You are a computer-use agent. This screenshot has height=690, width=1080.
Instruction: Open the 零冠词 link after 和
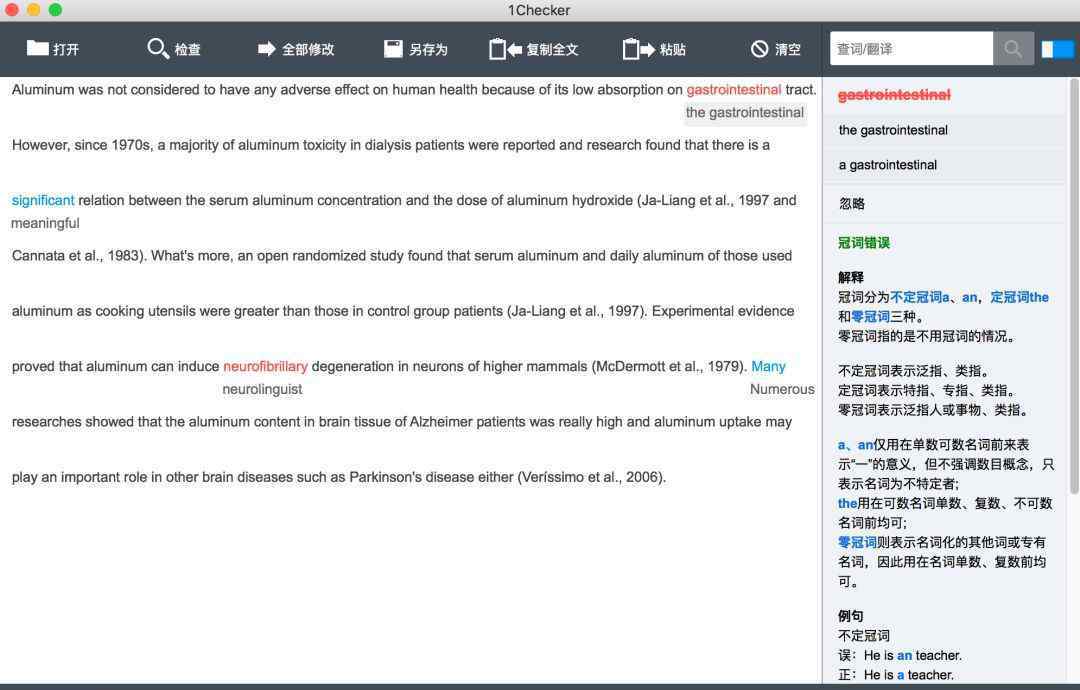coord(871,317)
